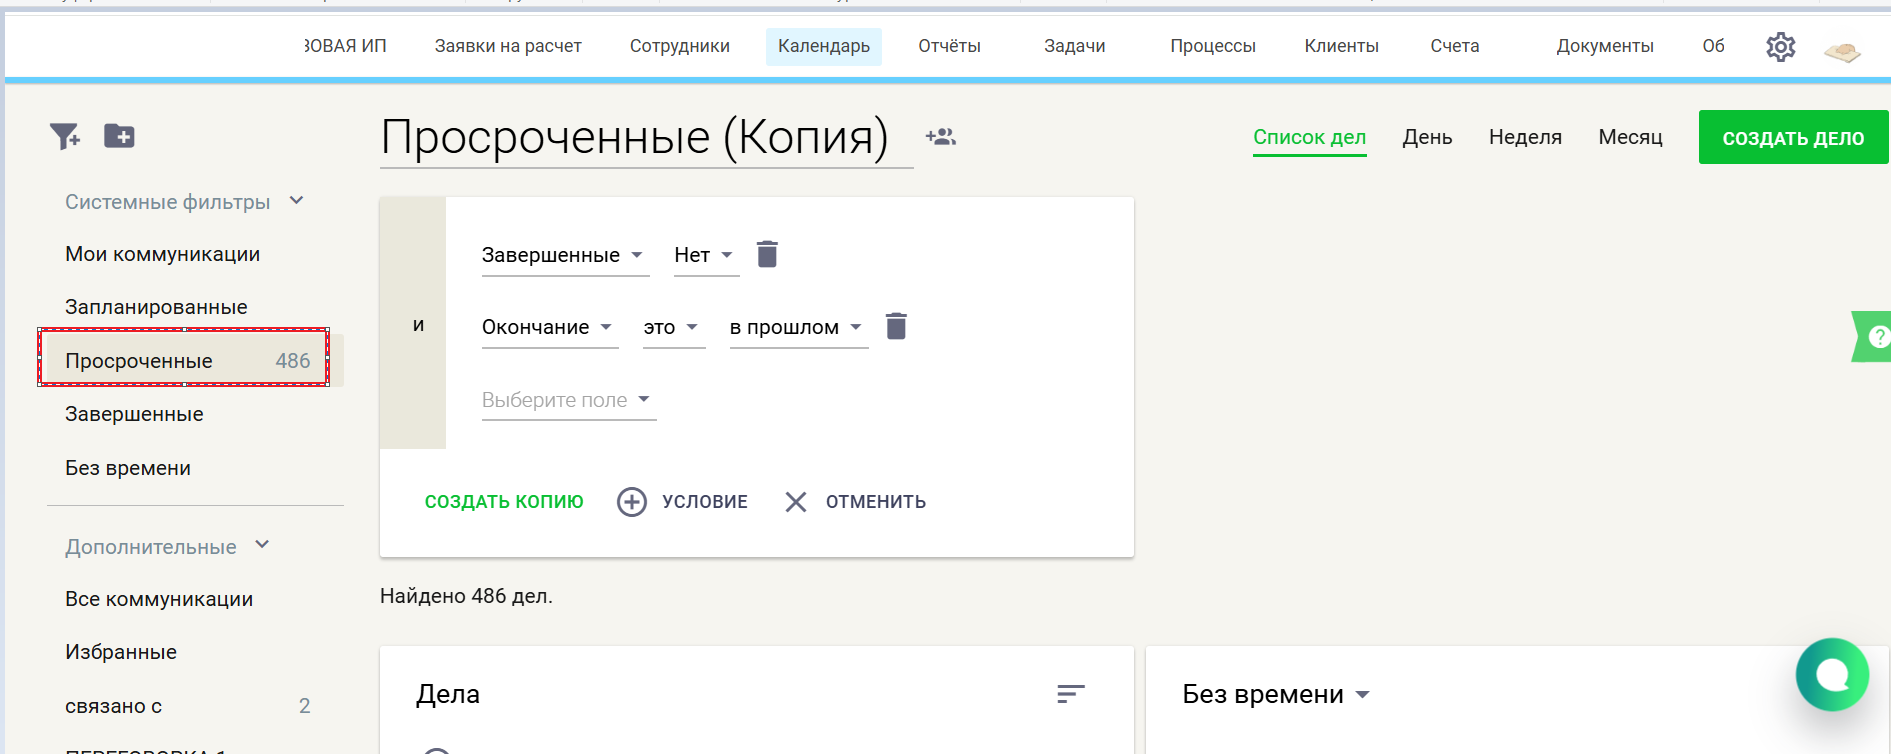Open settings gear icon in top bar
Viewport: 1891px width, 754px height.
(1780, 47)
